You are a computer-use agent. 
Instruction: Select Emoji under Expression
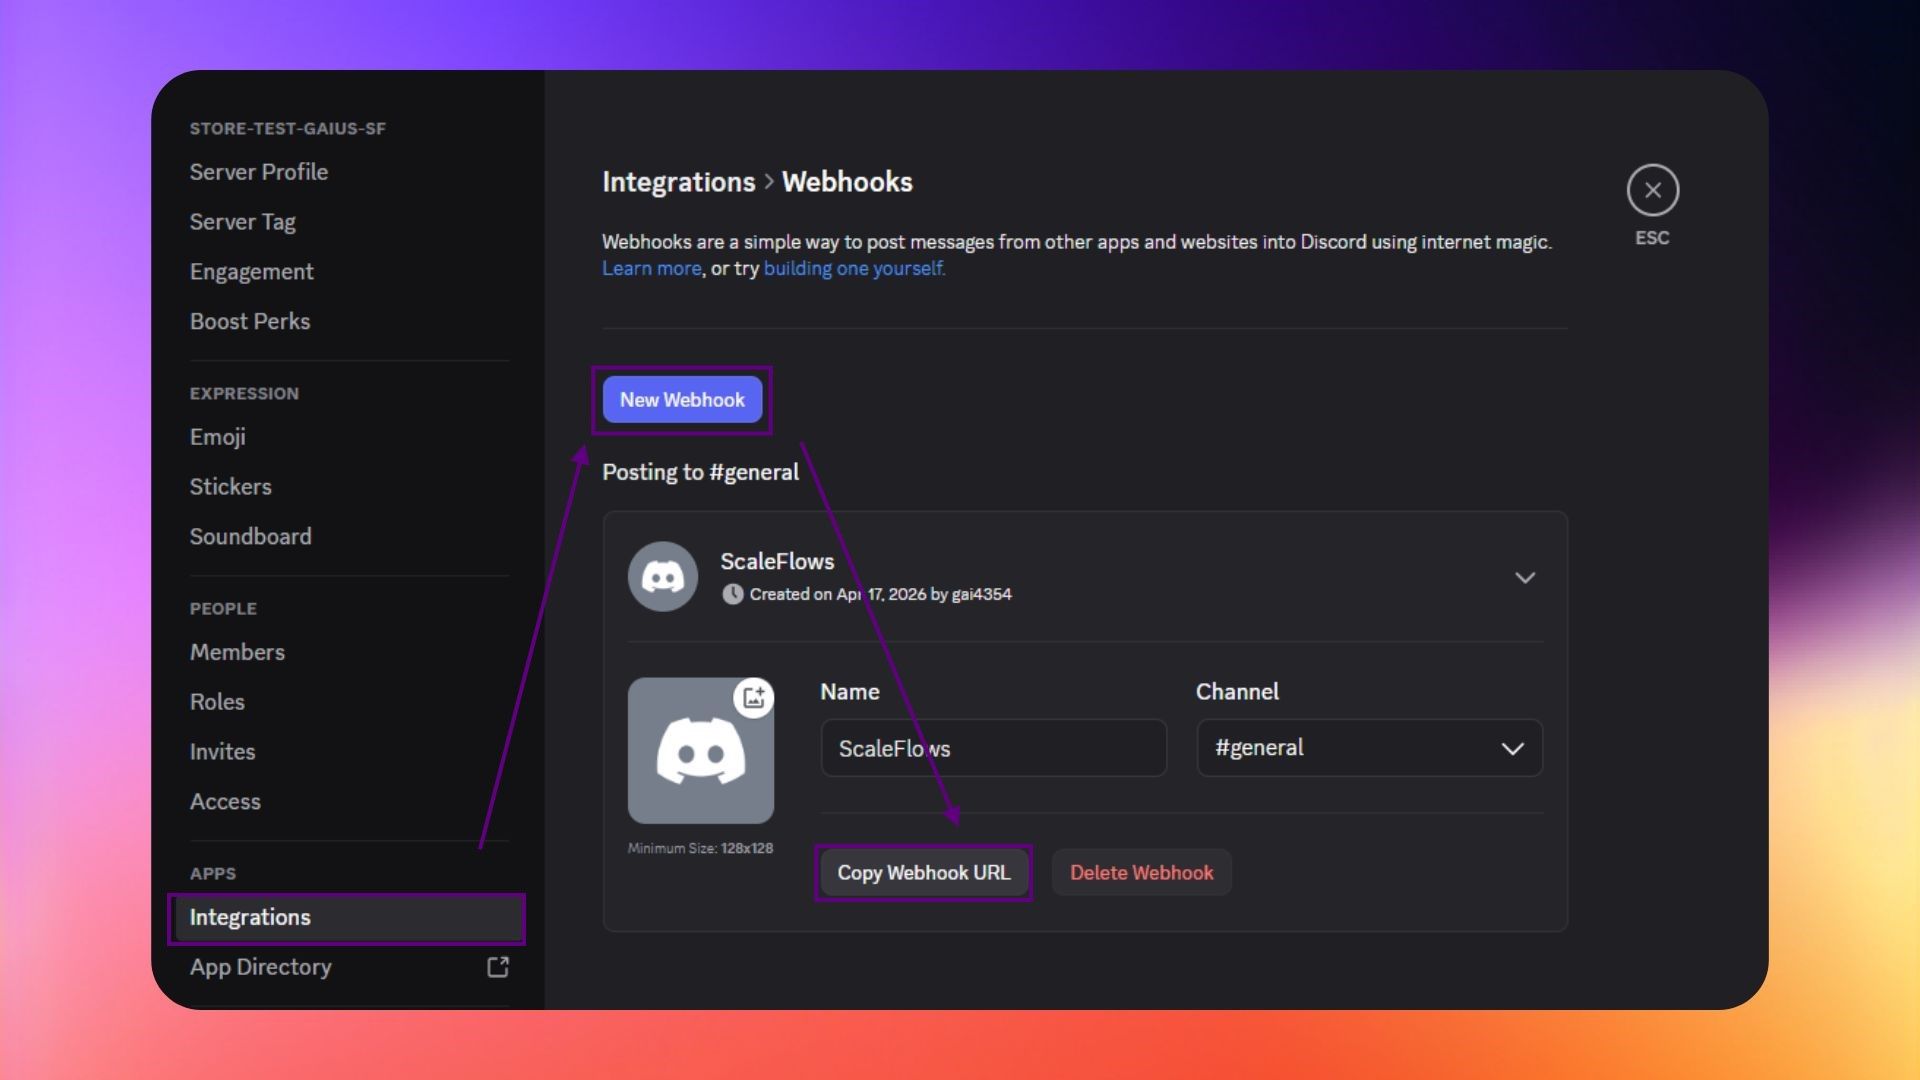coord(217,437)
